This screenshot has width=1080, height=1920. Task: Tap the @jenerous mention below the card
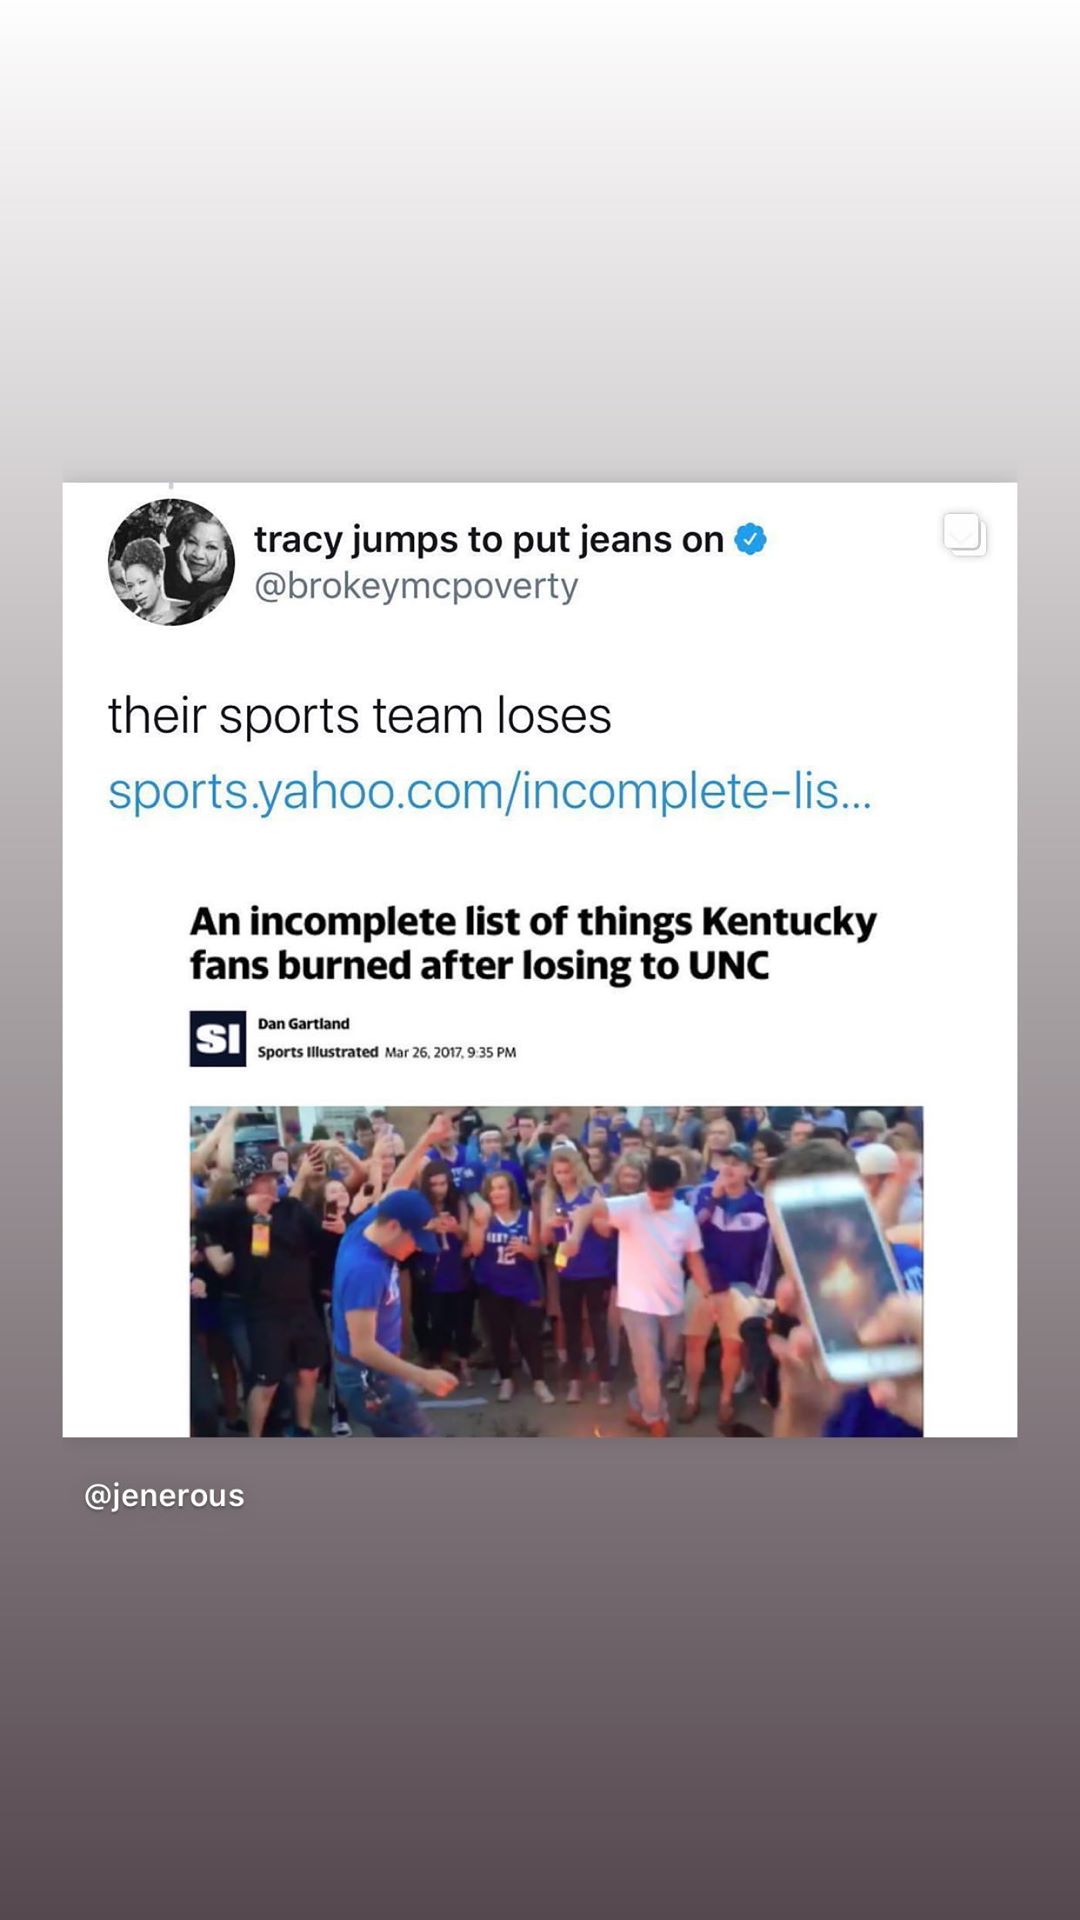pos(164,1495)
